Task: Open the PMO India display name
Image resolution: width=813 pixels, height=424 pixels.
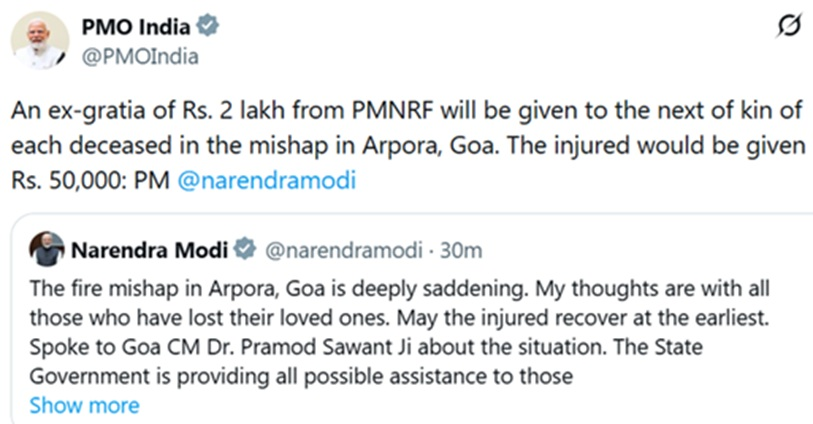Action: pyautogui.click(x=136, y=27)
